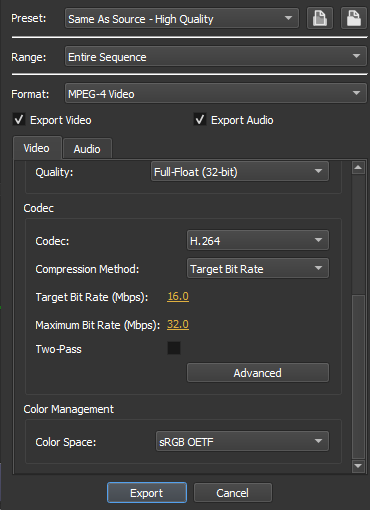The image size is (370, 510).
Task: Click the scroll up arrow in settings panel
Action: pos(358,167)
